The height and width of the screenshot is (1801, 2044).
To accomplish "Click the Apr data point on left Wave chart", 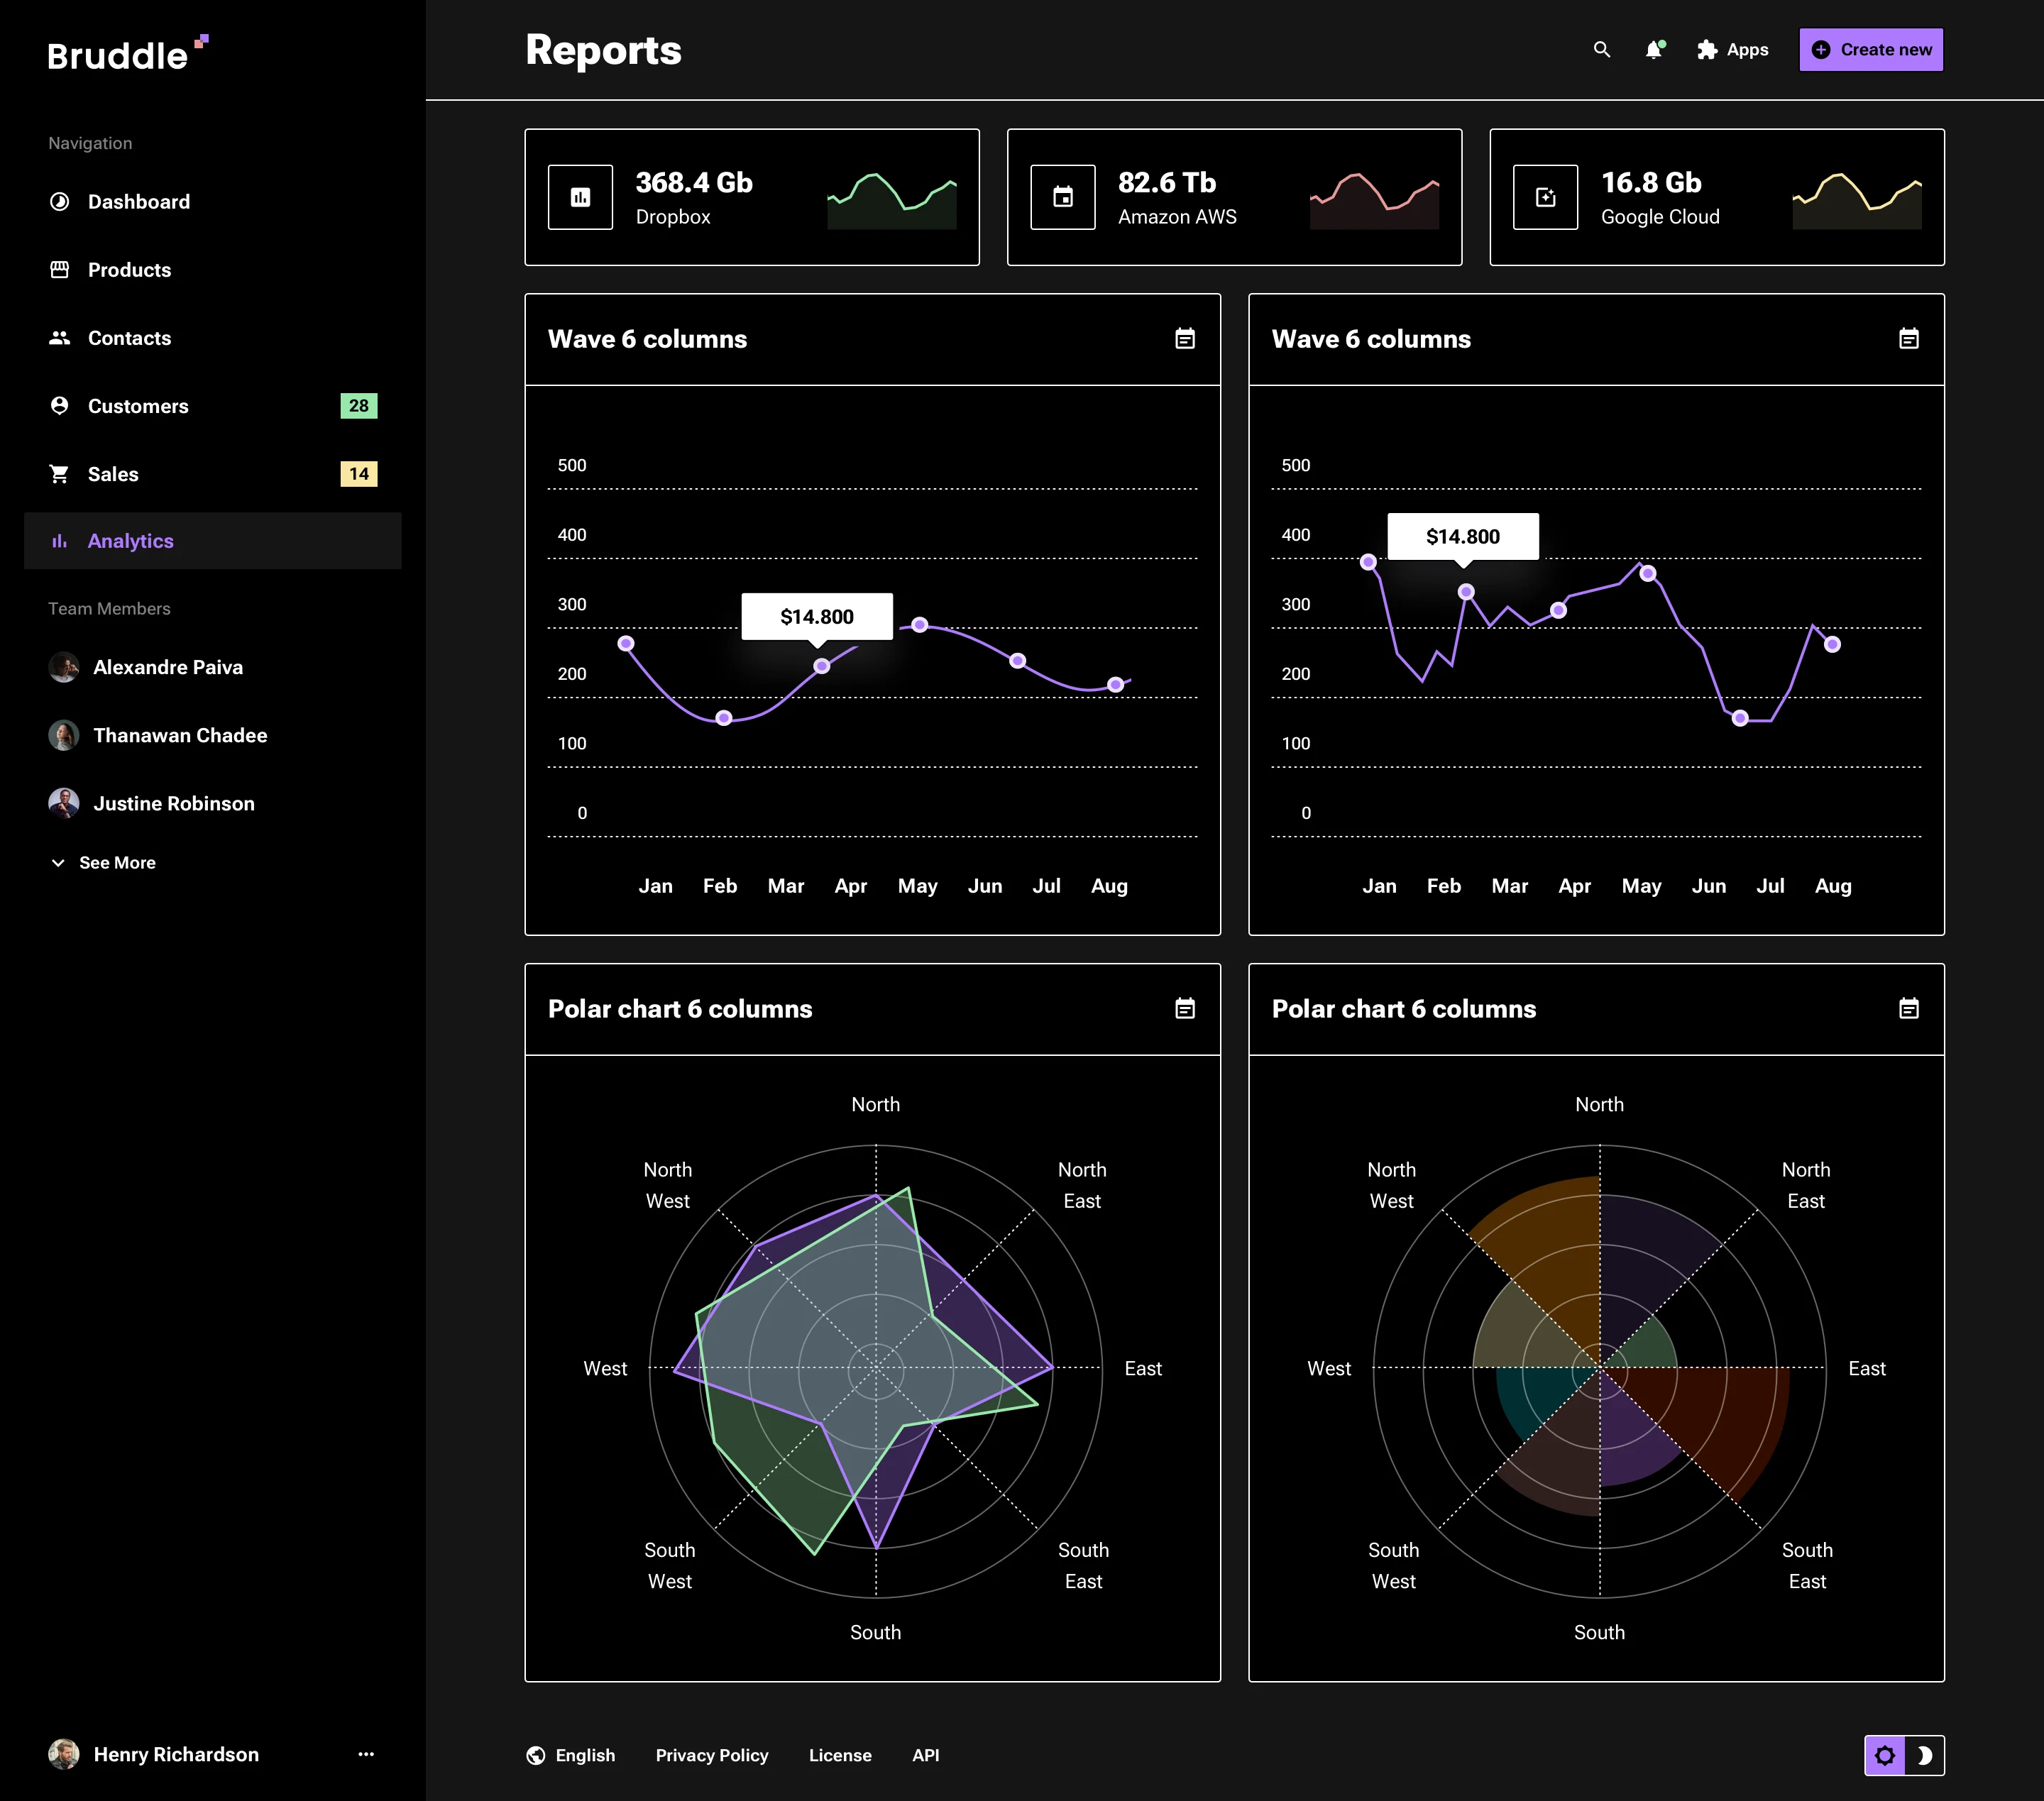I will pyautogui.click(x=821, y=666).
